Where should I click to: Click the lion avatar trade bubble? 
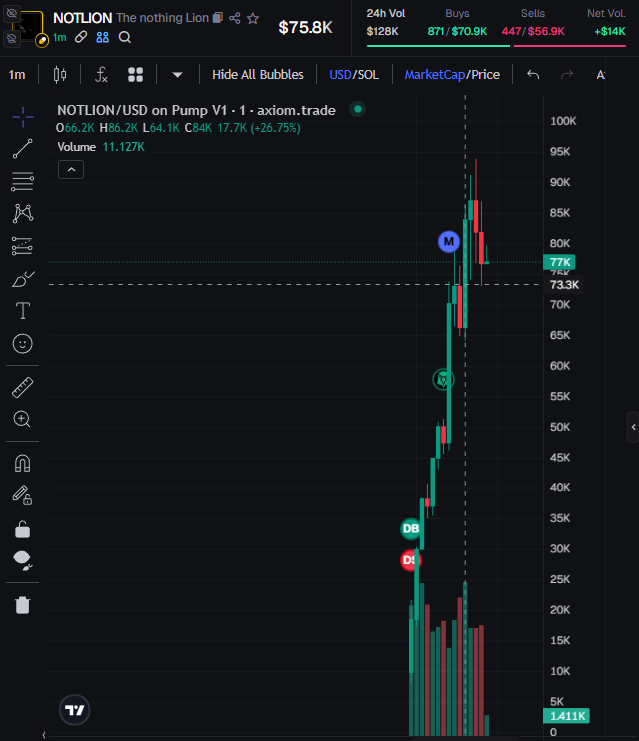pyautogui.click(x=443, y=379)
